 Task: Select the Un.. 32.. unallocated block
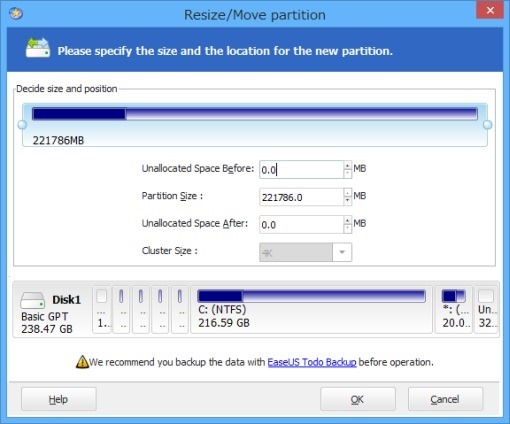486,309
